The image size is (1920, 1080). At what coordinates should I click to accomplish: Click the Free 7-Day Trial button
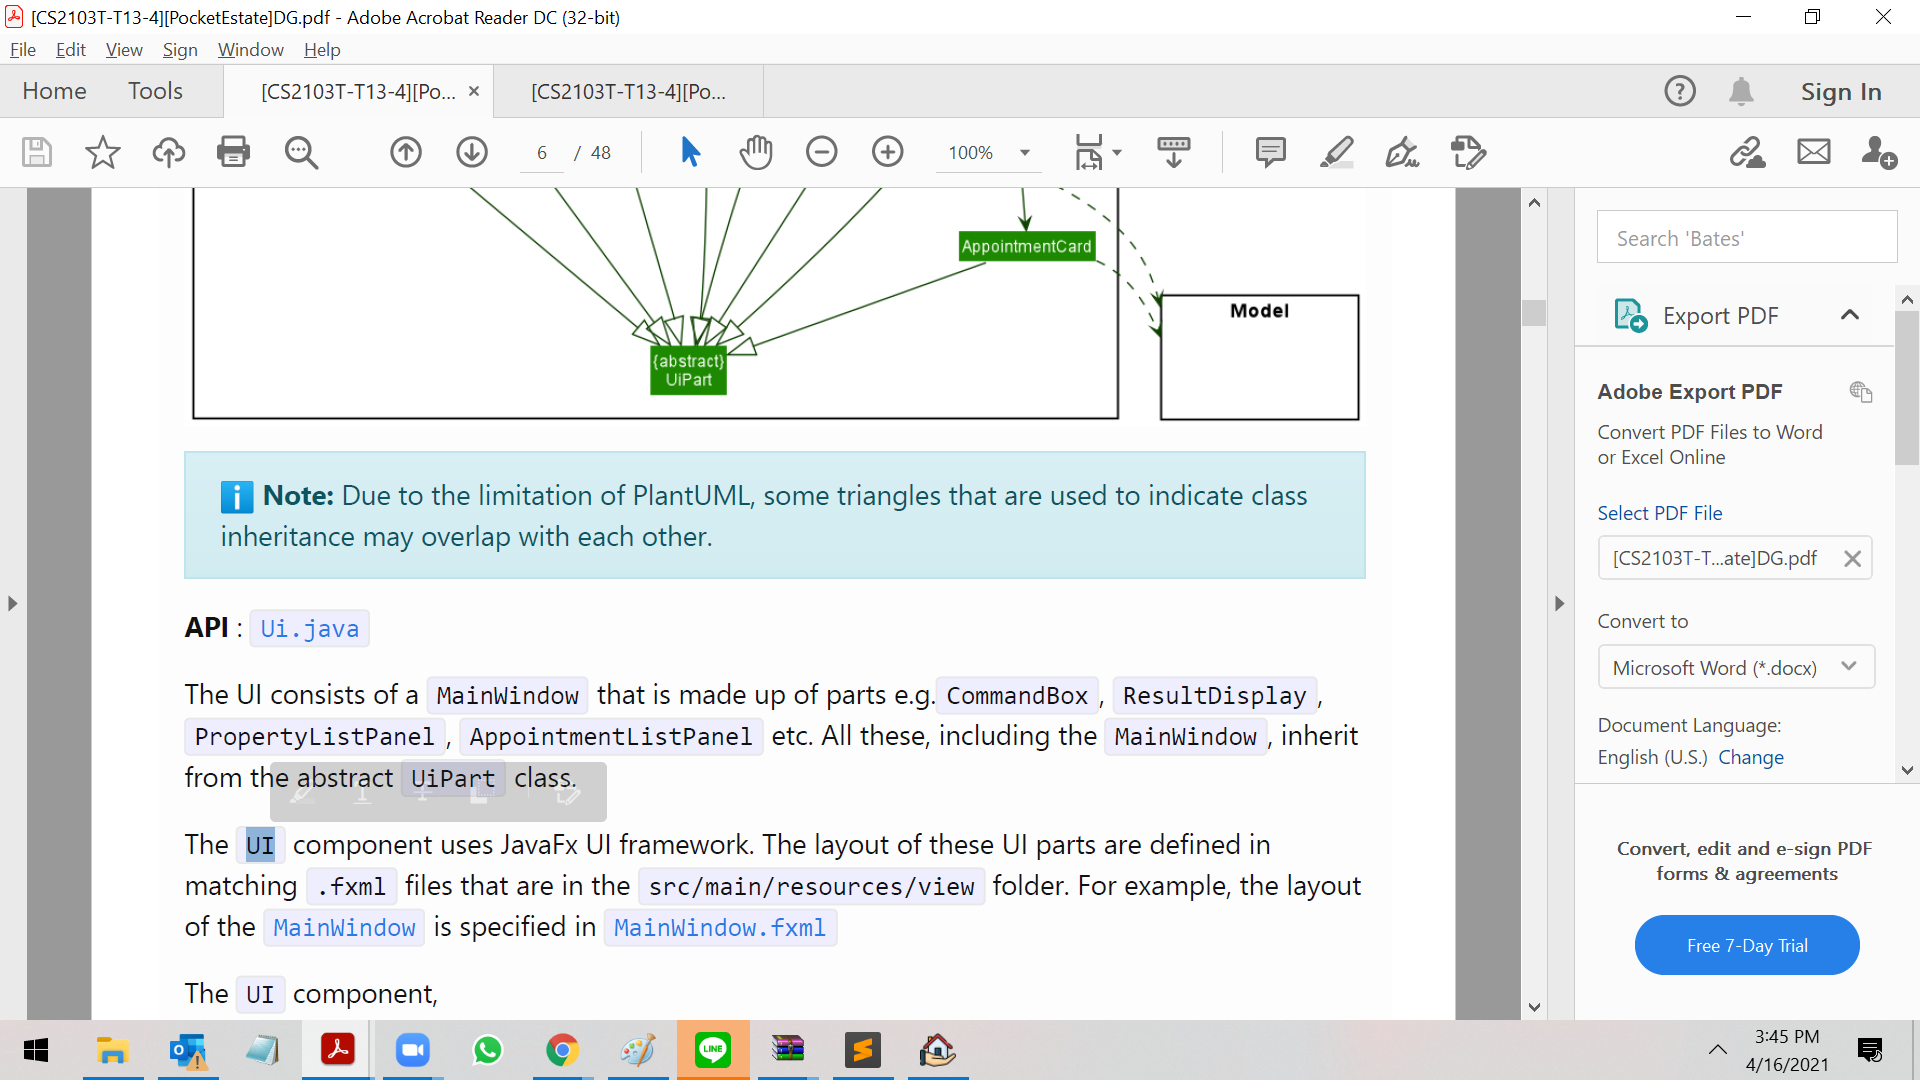[x=1746, y=945]
